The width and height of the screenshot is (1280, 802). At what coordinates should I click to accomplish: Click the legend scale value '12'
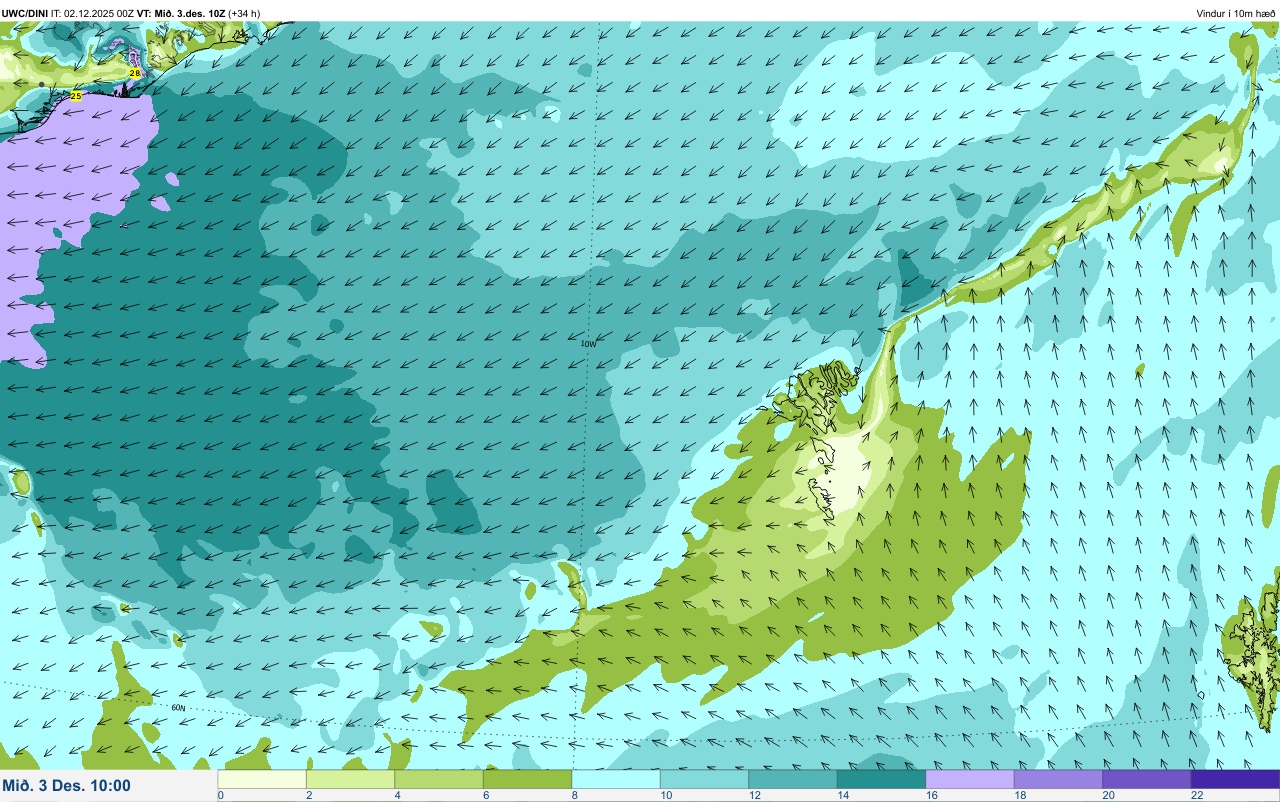753,796
